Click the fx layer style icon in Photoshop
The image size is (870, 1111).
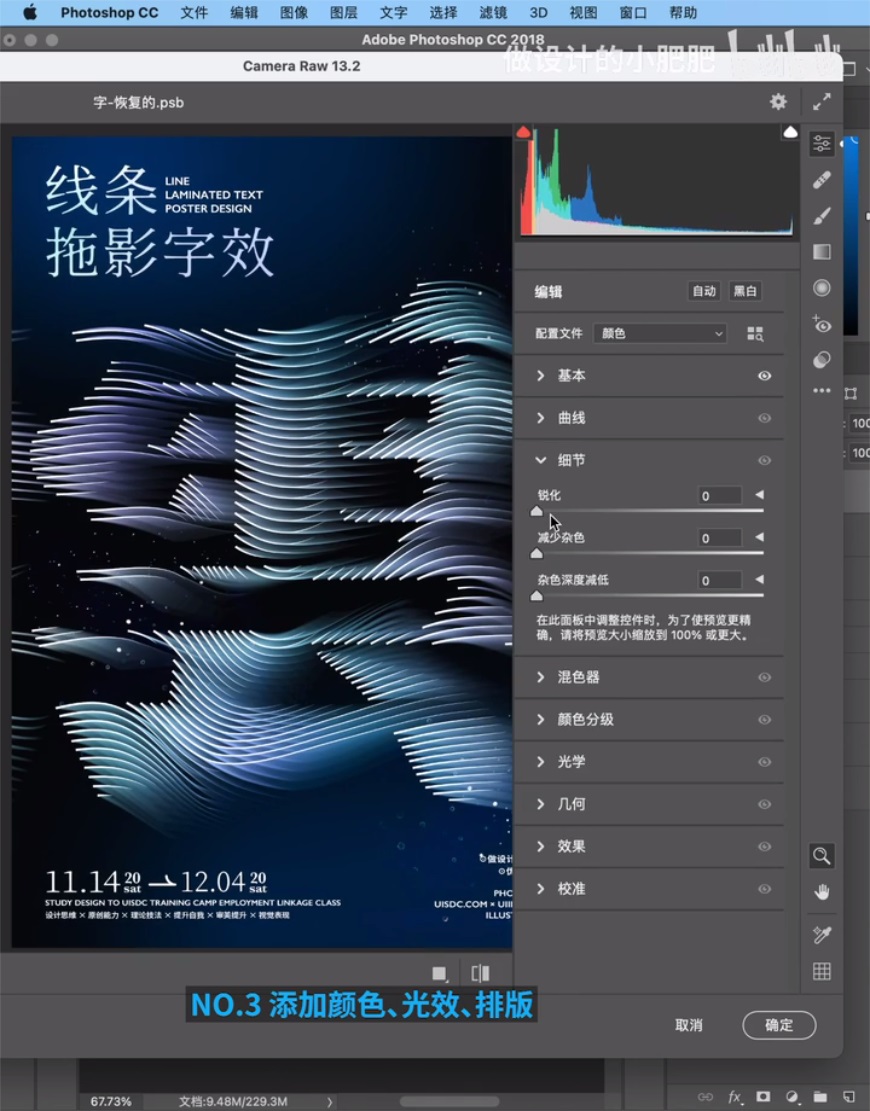point(735,1097)
